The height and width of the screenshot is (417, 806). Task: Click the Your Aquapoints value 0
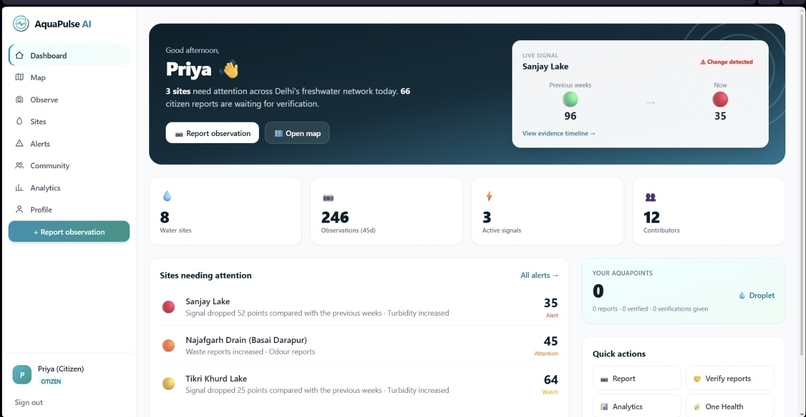[598, 292]
